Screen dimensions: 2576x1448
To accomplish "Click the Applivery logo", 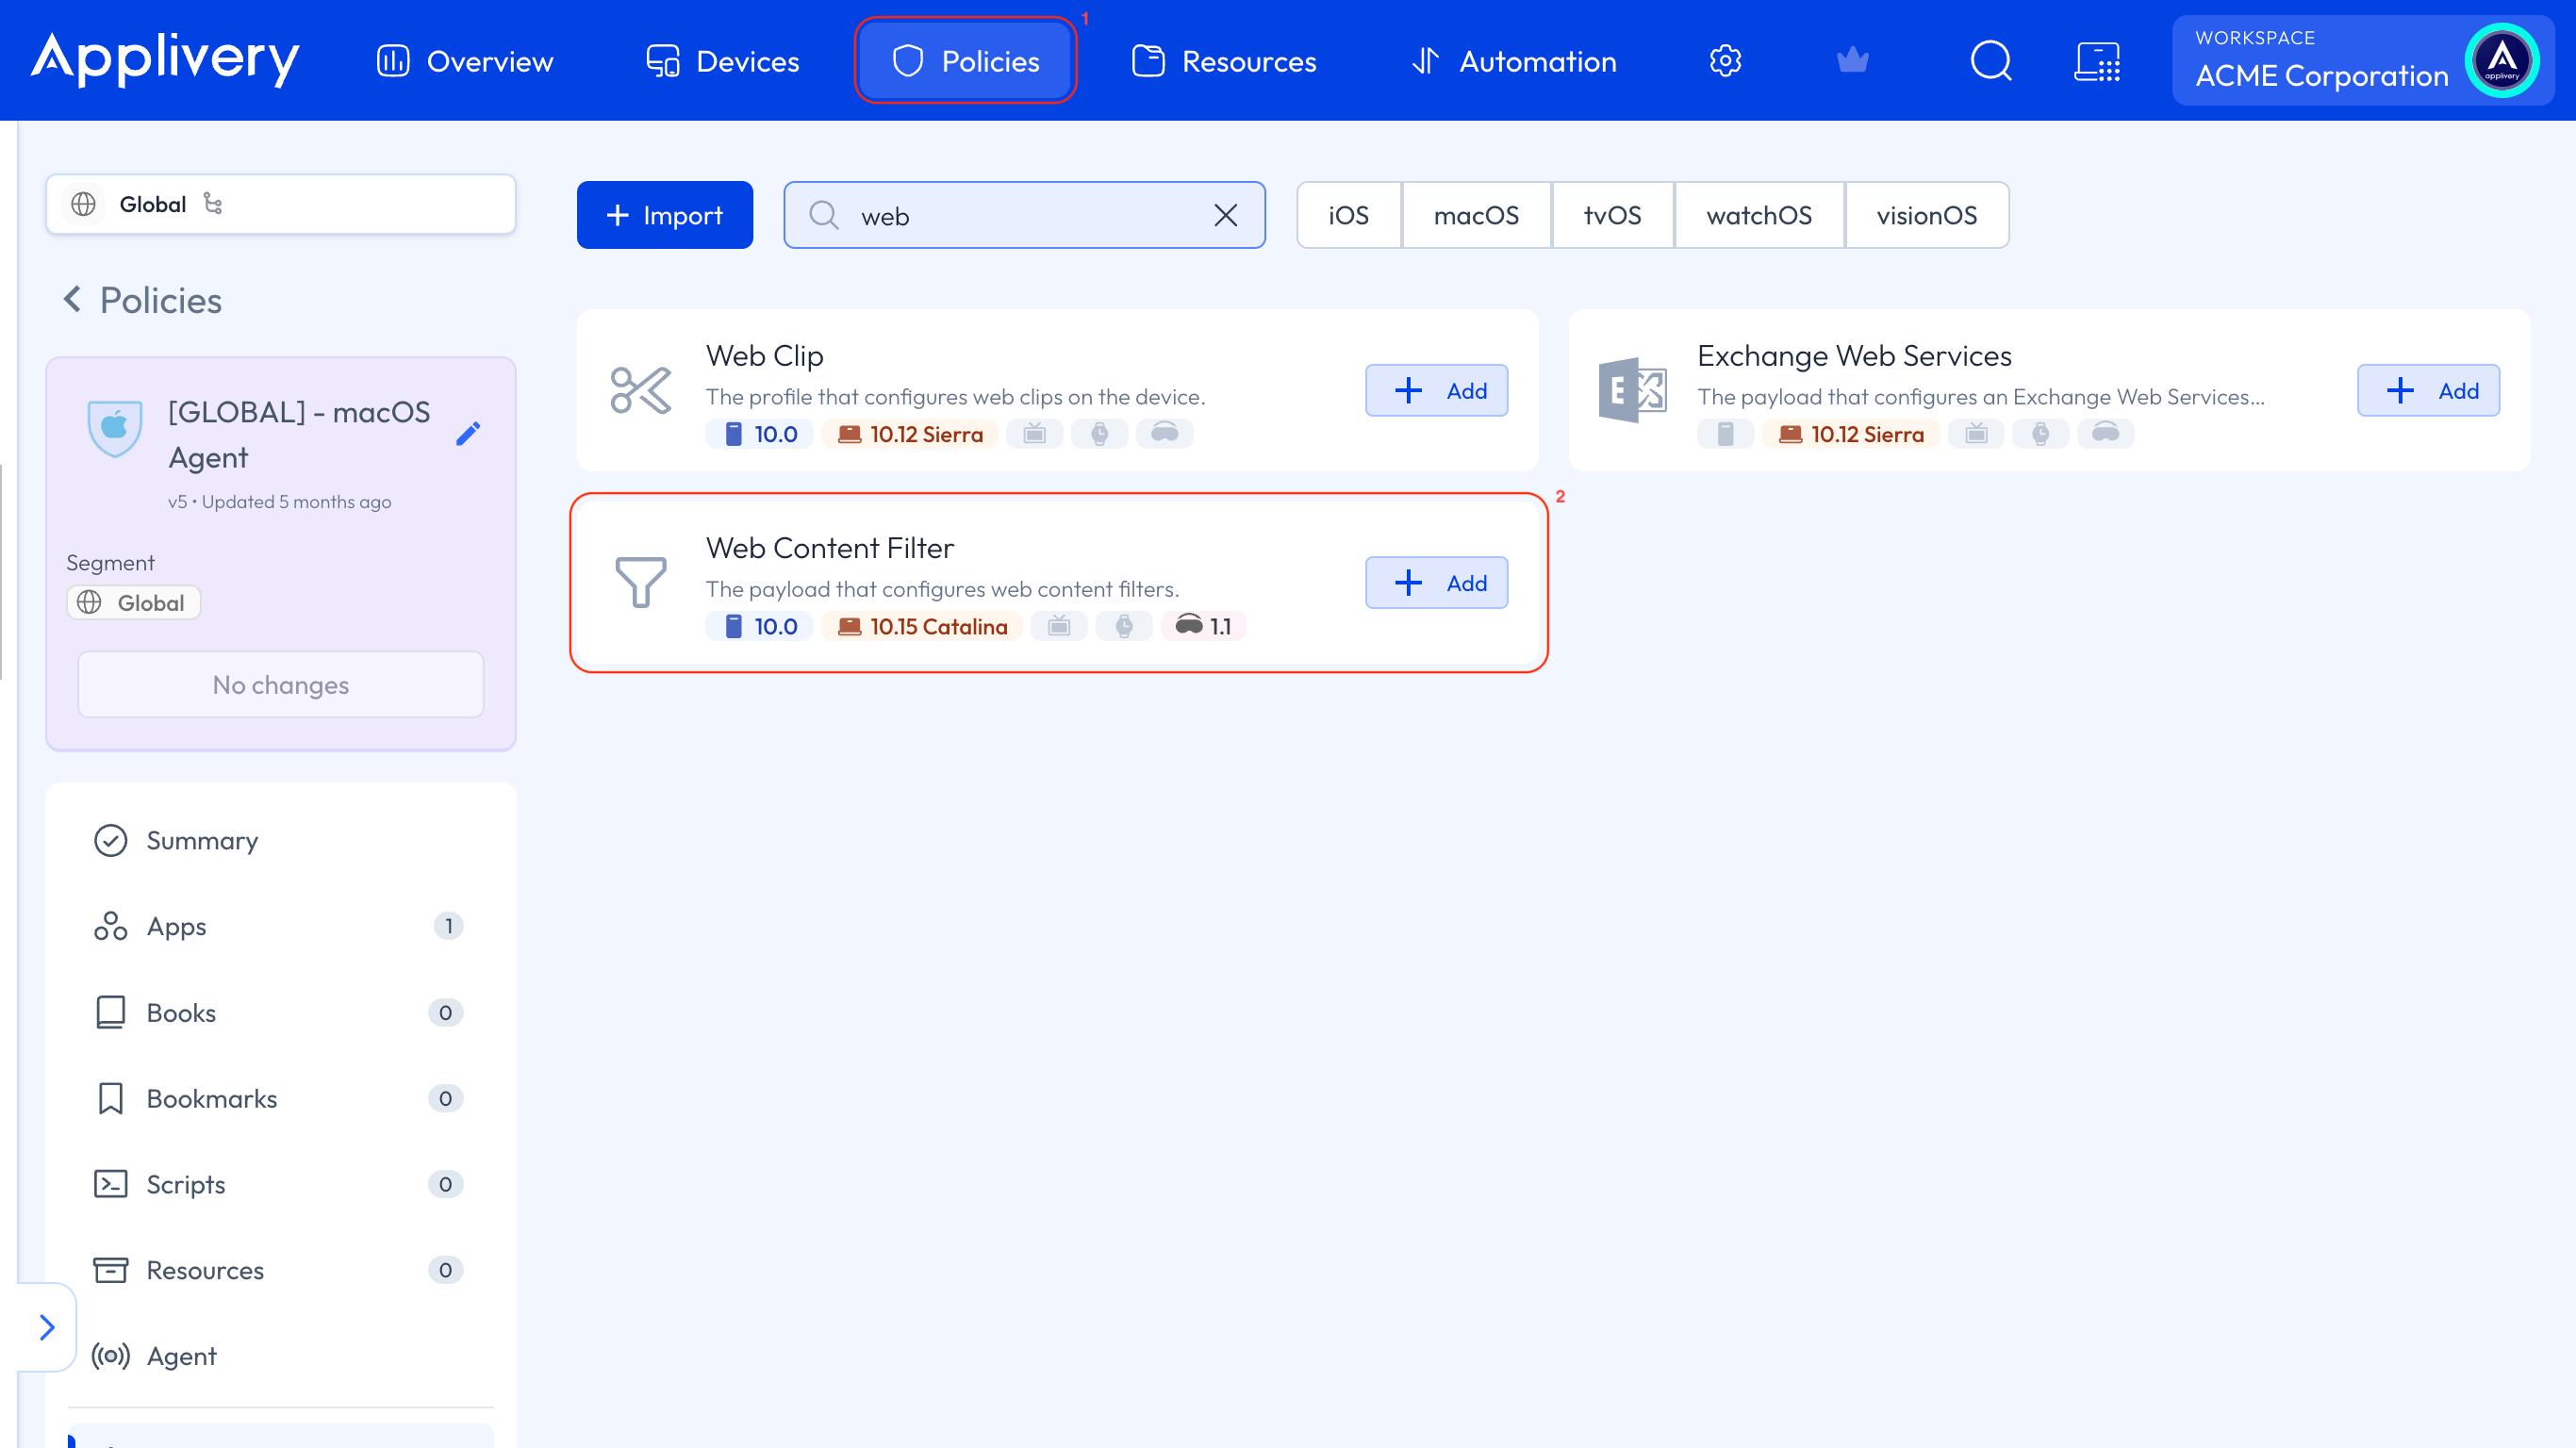I will click(165, 59).
